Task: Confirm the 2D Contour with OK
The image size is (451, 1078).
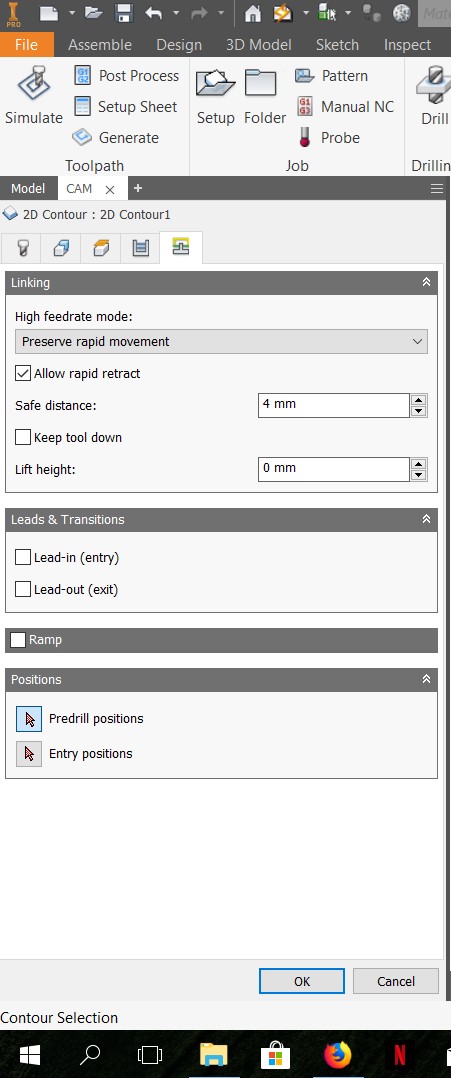Action: pos(302,981)
